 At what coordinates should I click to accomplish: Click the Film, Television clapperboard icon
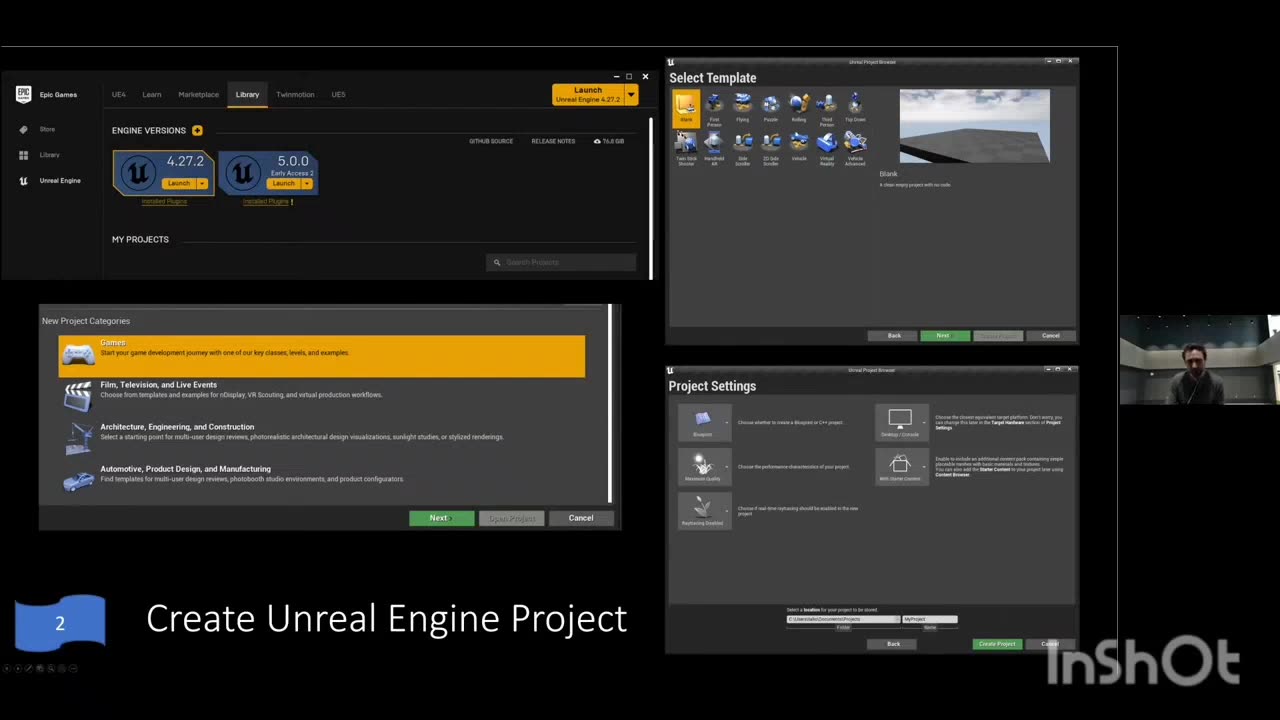pyautogui.click(x=78, y=397)
